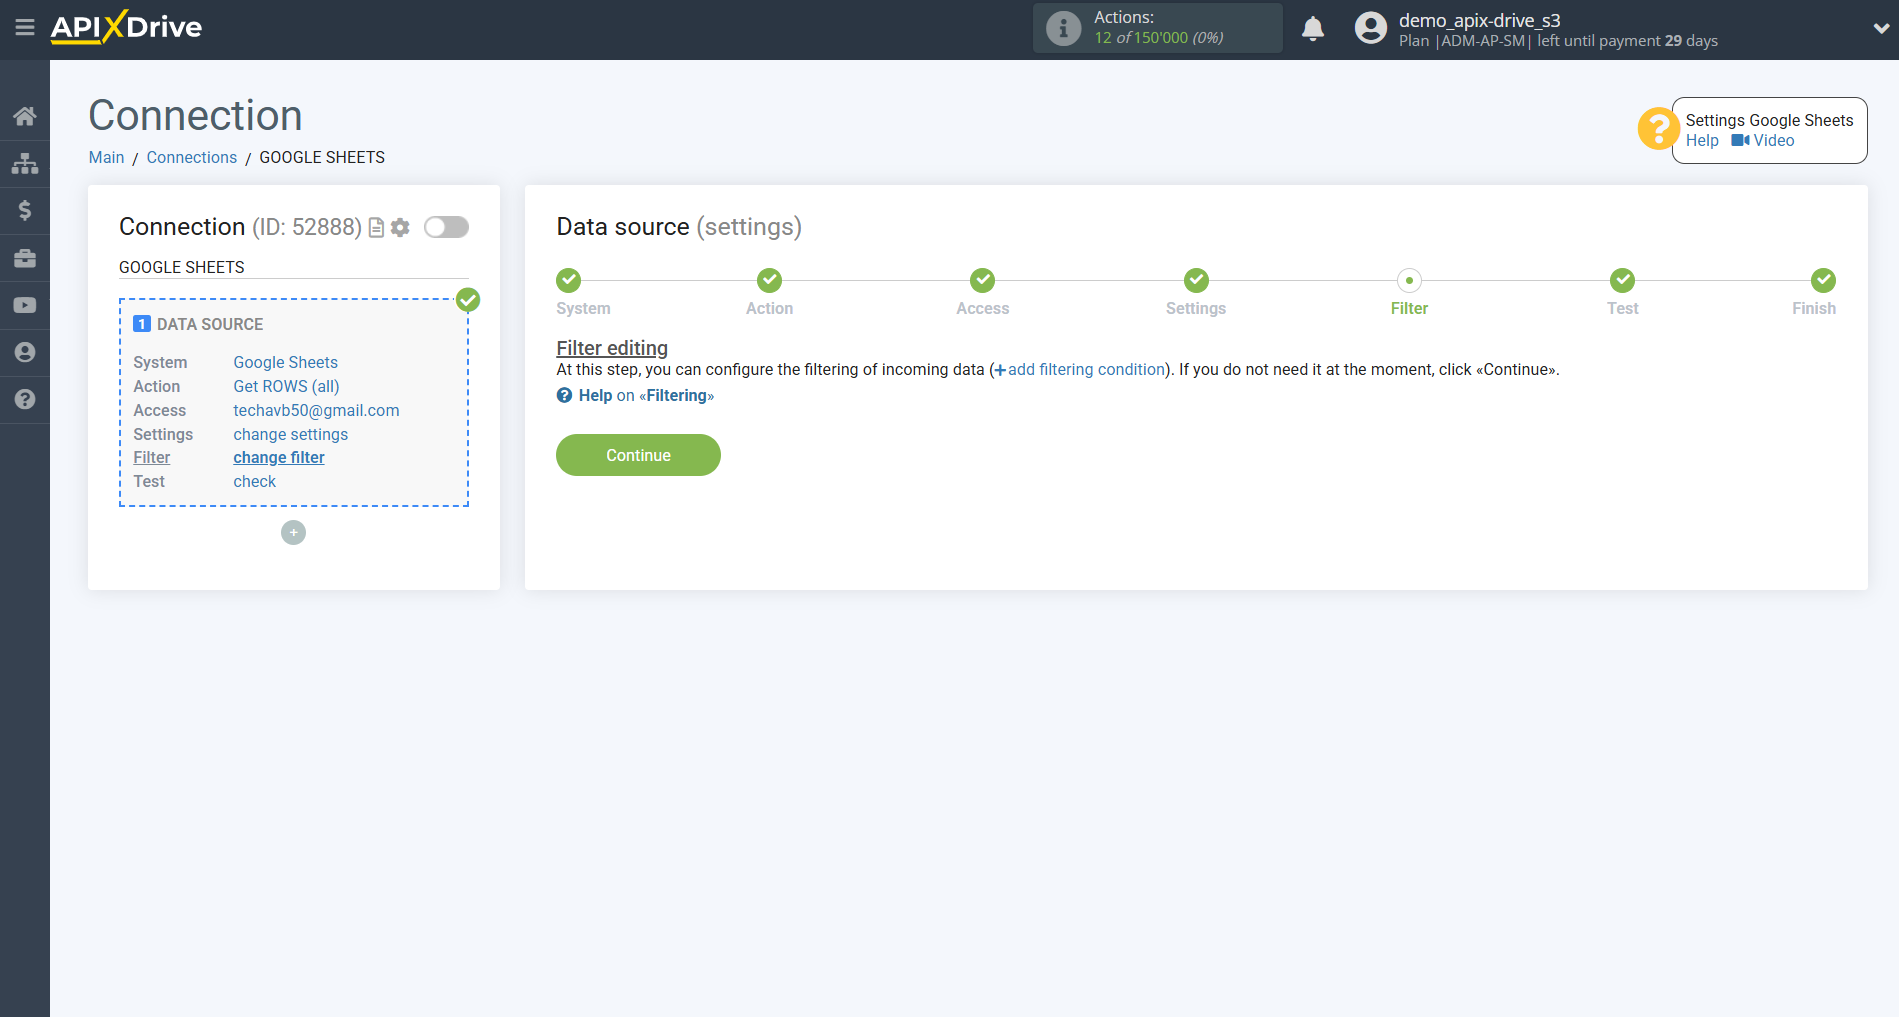The width and height of the screenshot is (1899, 1017).
Task: Click the document copy icon beside connection ID
Action: (x=376, y=228)
